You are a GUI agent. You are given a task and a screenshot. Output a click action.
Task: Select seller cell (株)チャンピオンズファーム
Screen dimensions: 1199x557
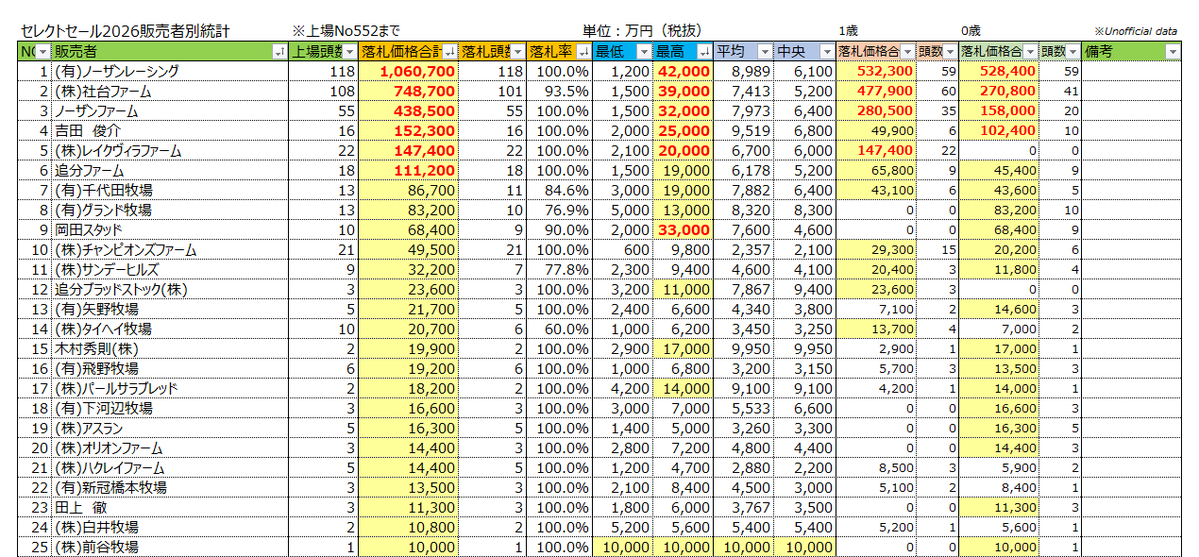tap(171, 250)
